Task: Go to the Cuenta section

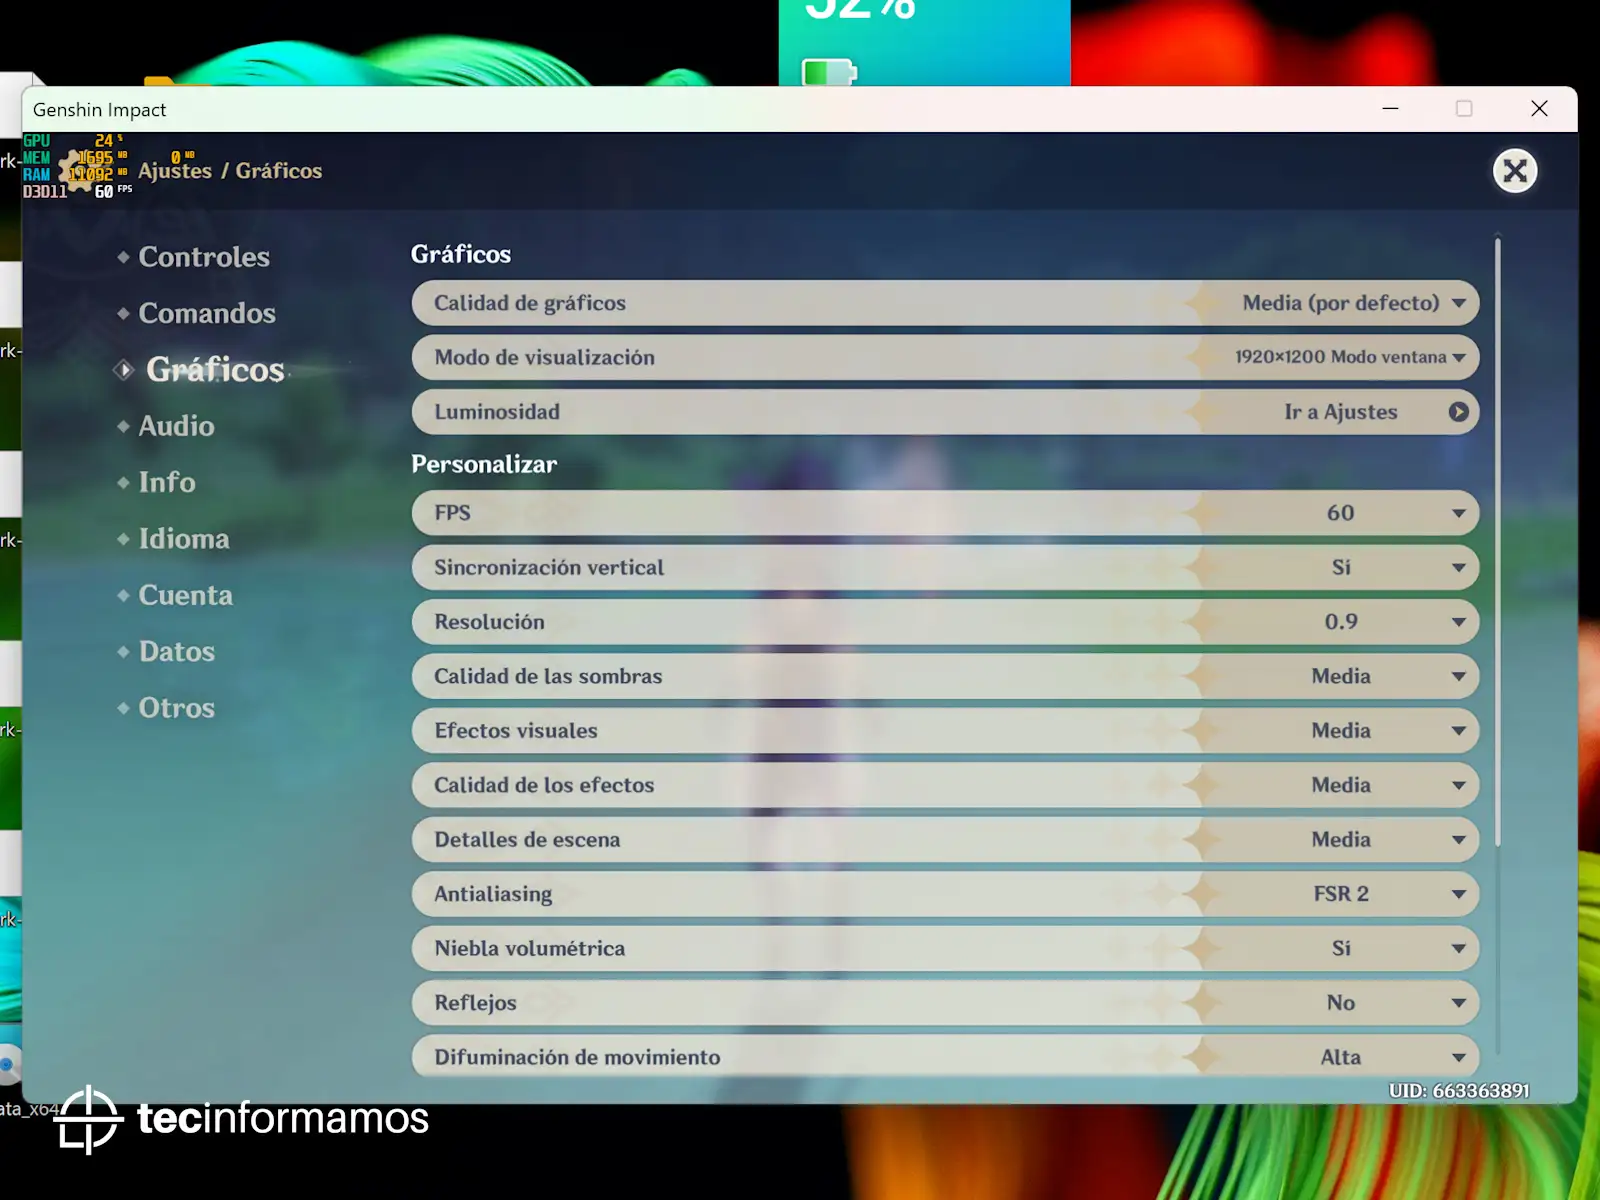Action: pos(185,595)
